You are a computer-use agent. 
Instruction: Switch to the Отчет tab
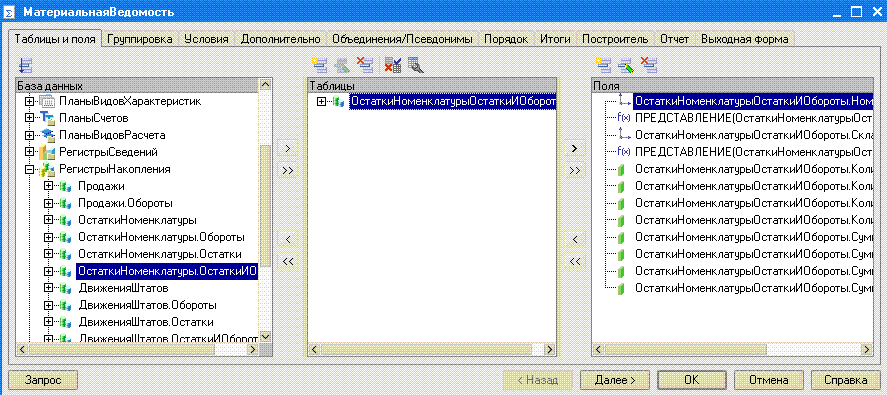(674, 39)
